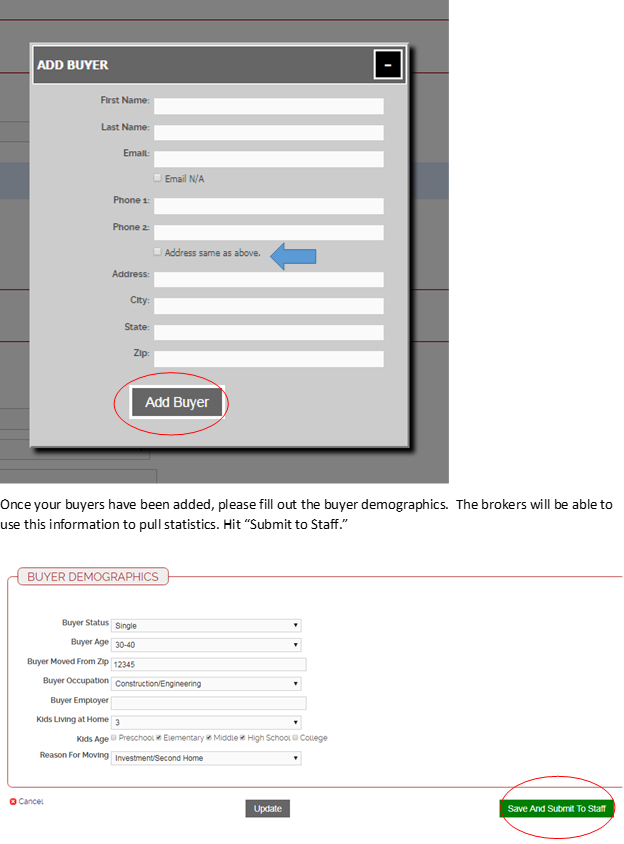Focus the First Name field

tap(268, 106)
